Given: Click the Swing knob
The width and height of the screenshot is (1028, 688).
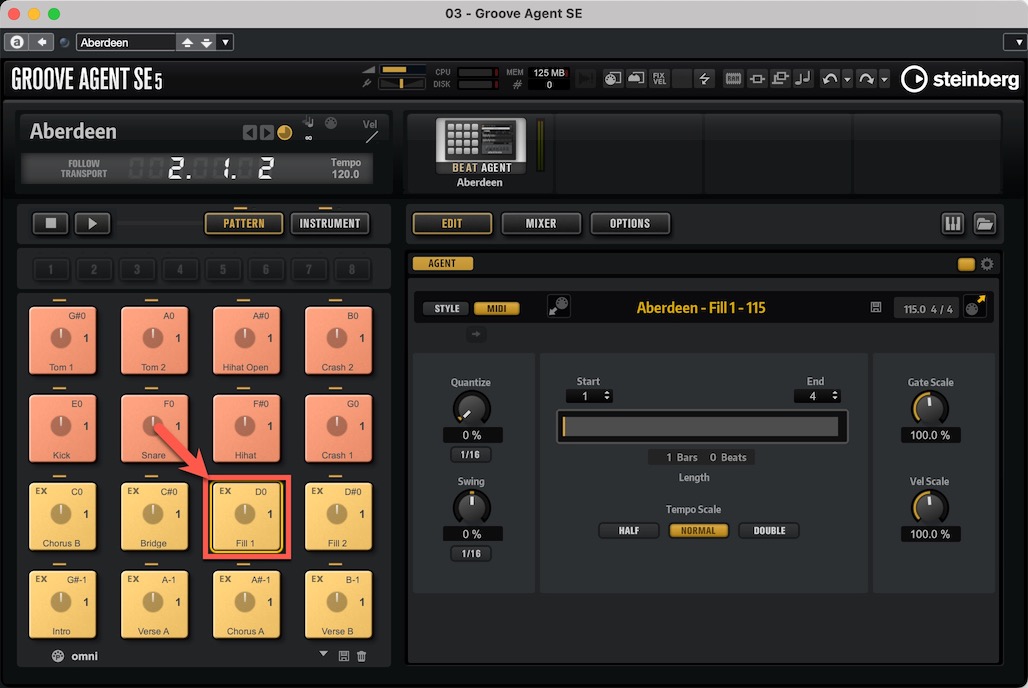Looking at the screenshot, I should (x=471, y=508).
